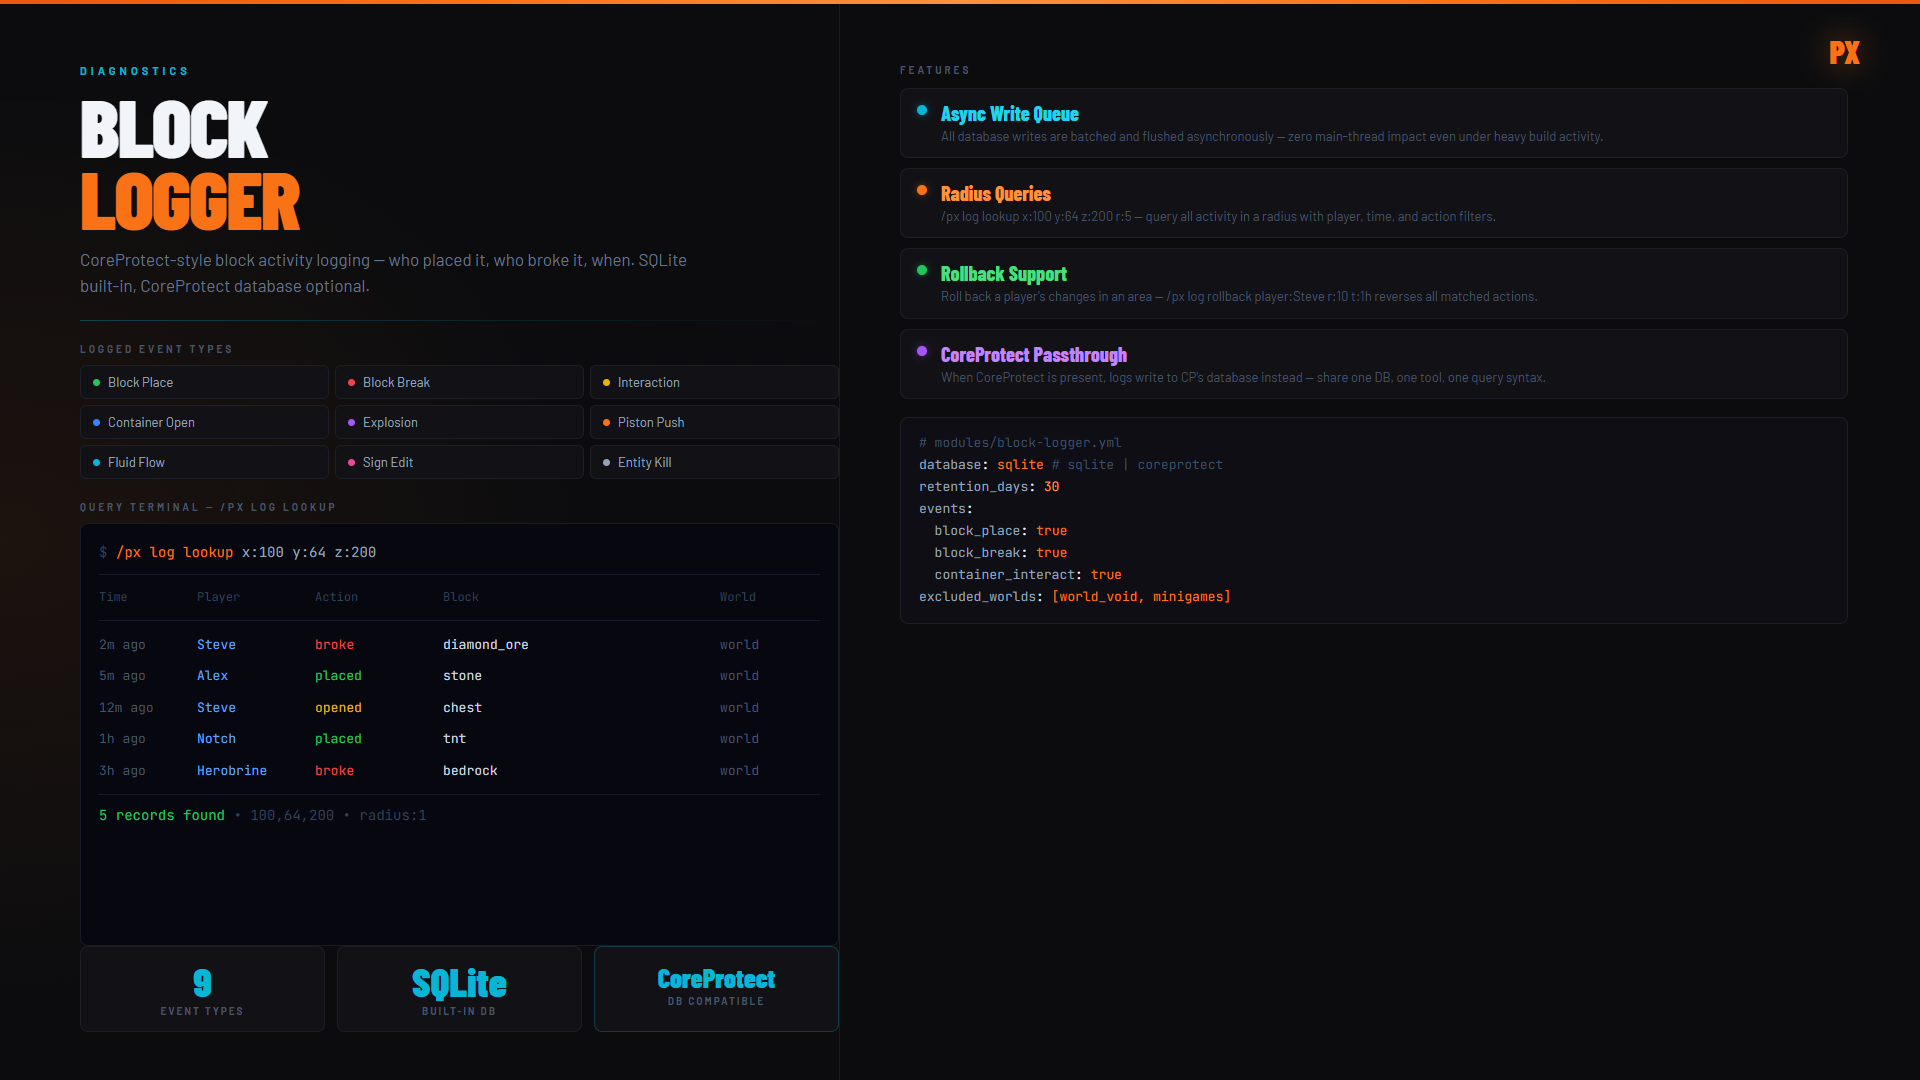1920x1080 pixels.
Task: Click the bedrock block entry
Action: point(470,771)
